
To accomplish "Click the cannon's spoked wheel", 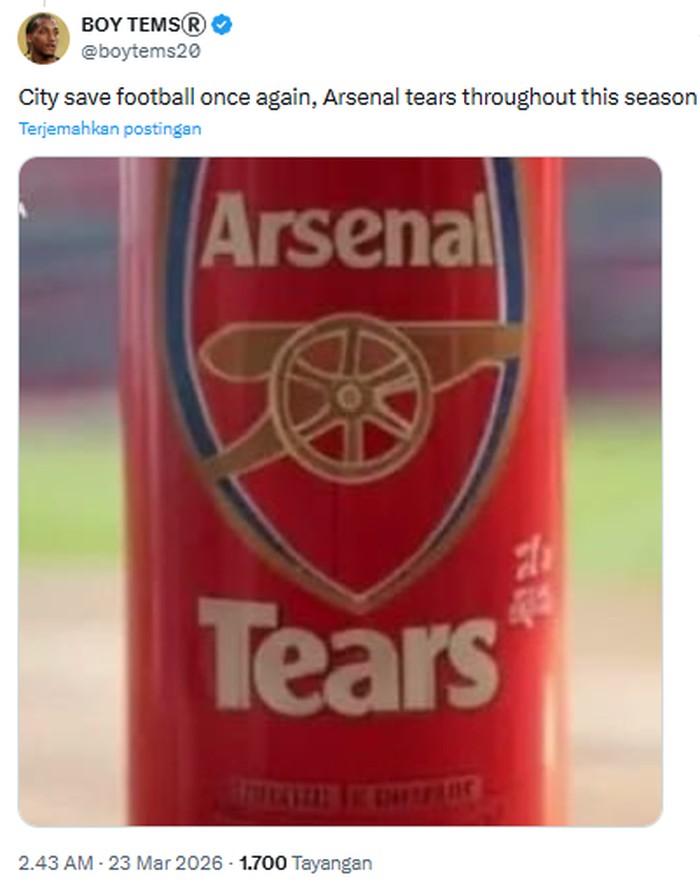I will 352,397.
